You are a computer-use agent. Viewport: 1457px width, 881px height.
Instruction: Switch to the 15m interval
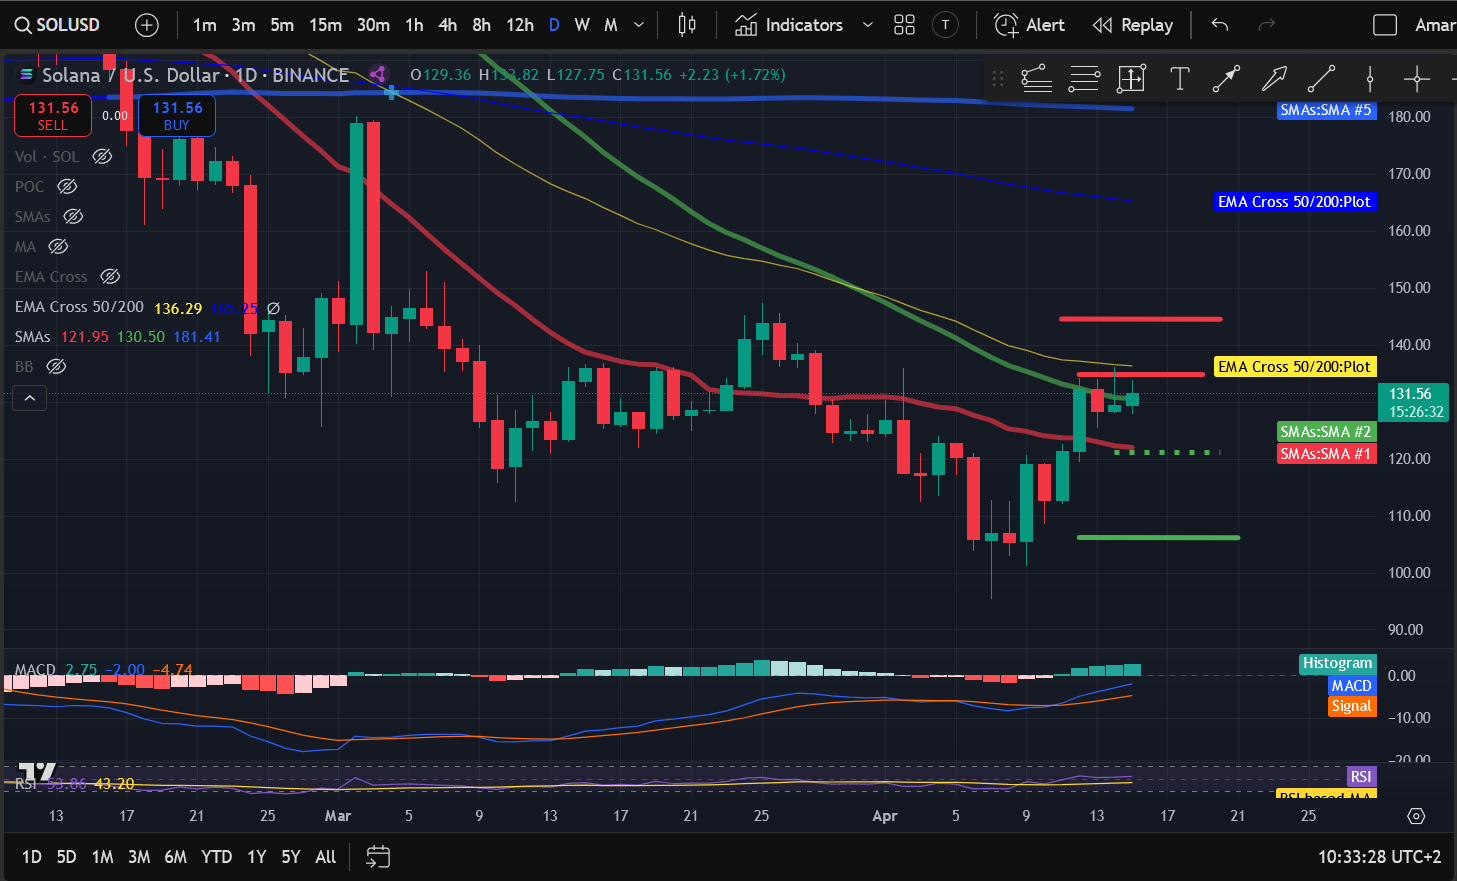325,25
